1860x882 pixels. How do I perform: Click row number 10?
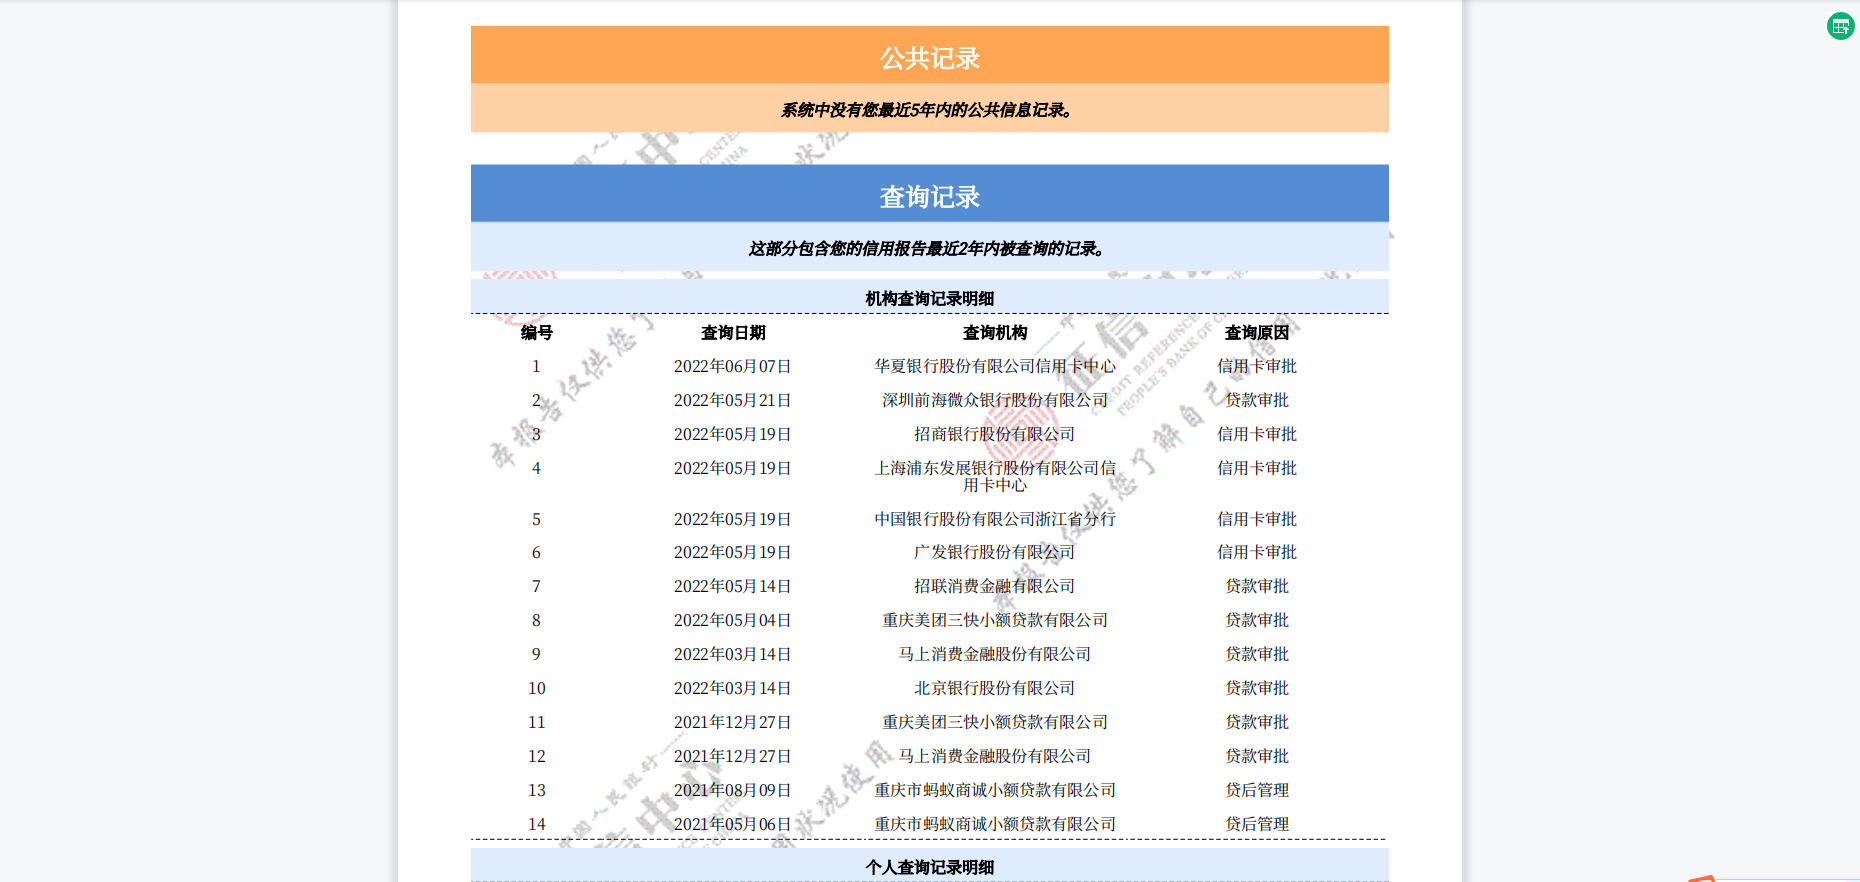[536, 688]
